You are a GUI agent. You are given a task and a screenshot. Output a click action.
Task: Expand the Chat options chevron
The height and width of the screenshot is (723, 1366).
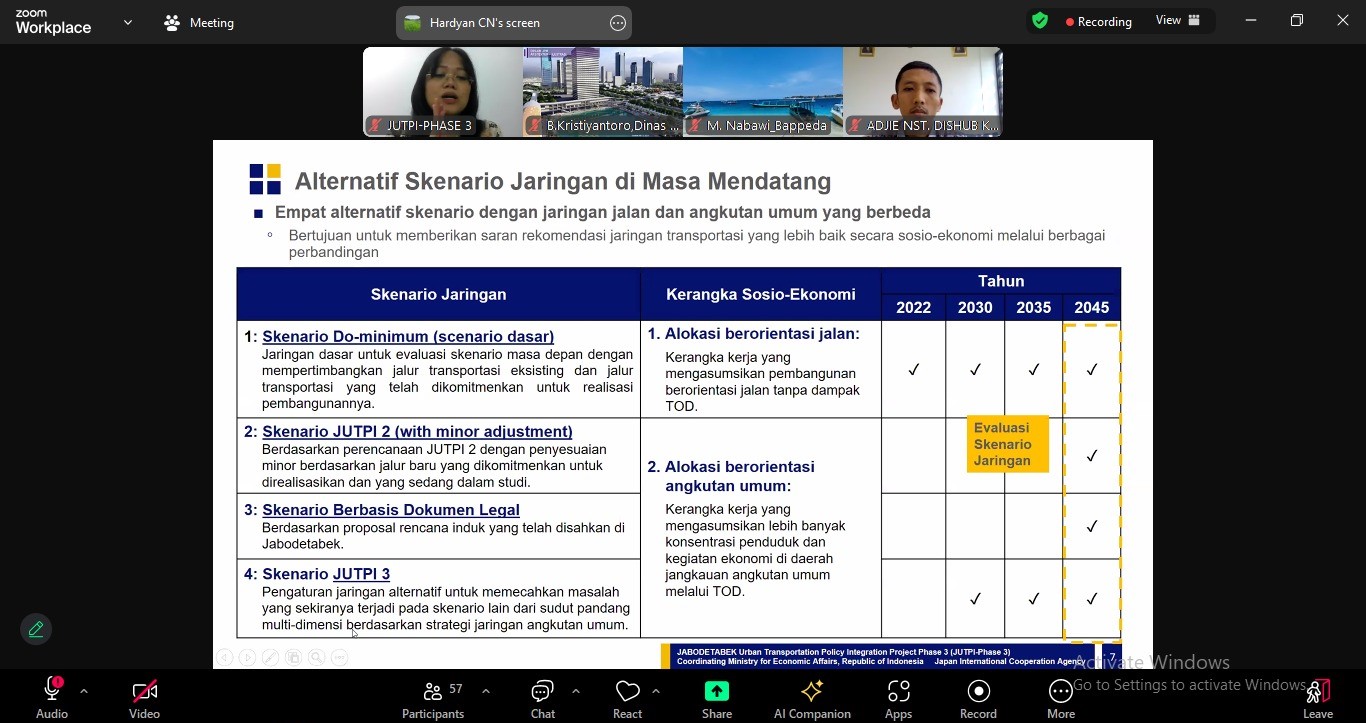tap(576, 691)
